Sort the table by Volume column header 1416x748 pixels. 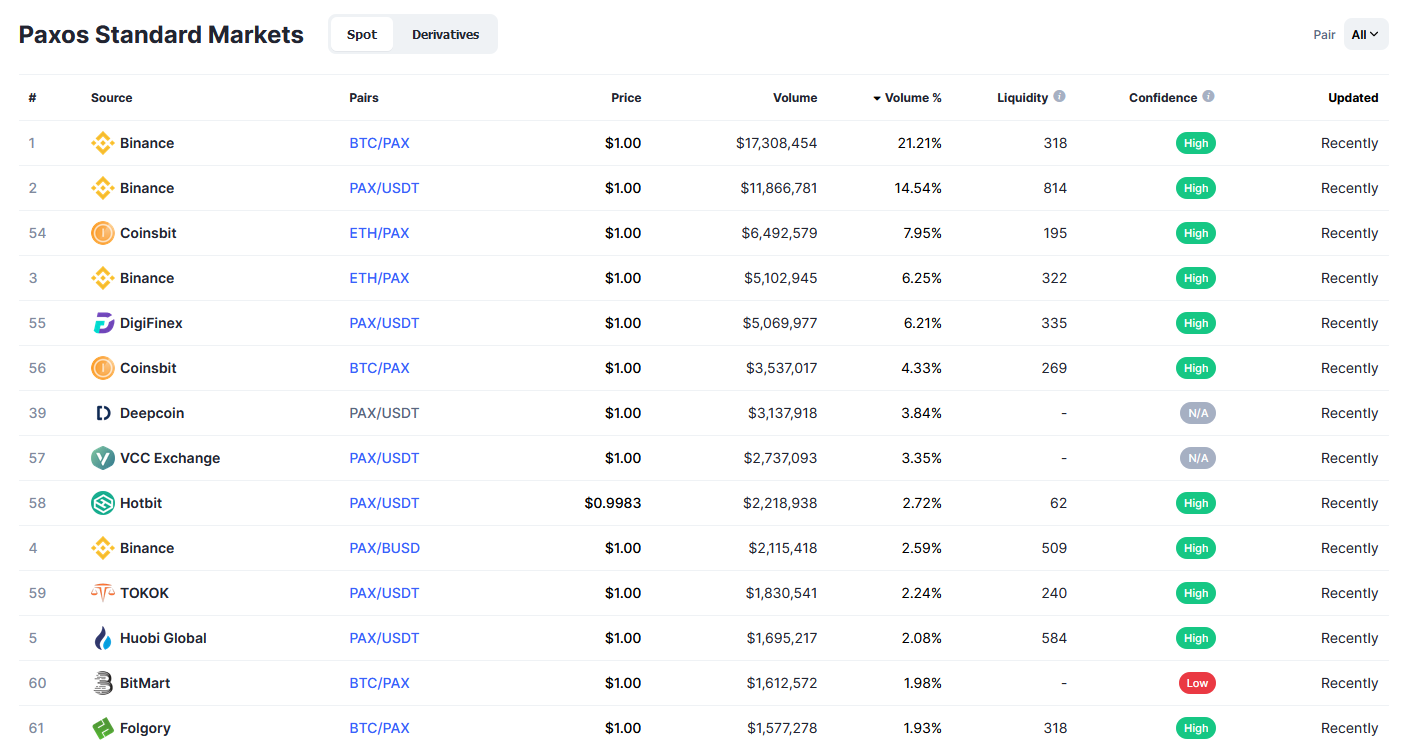point(795,98)
